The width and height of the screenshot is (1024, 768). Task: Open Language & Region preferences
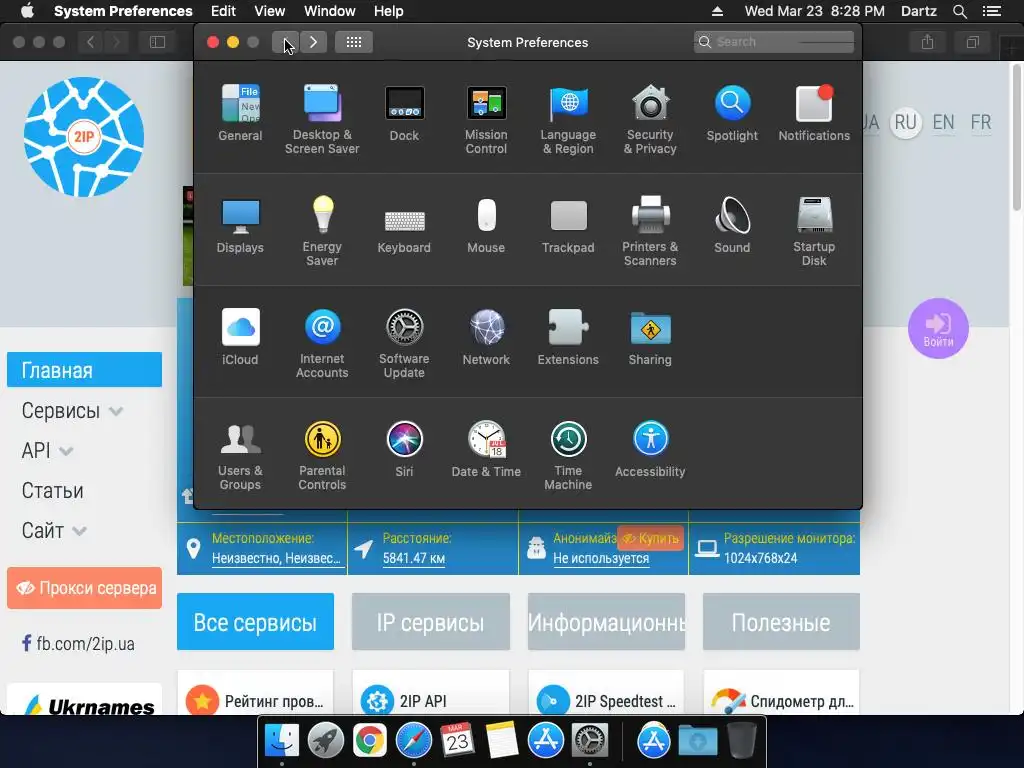tap(568, 120)
